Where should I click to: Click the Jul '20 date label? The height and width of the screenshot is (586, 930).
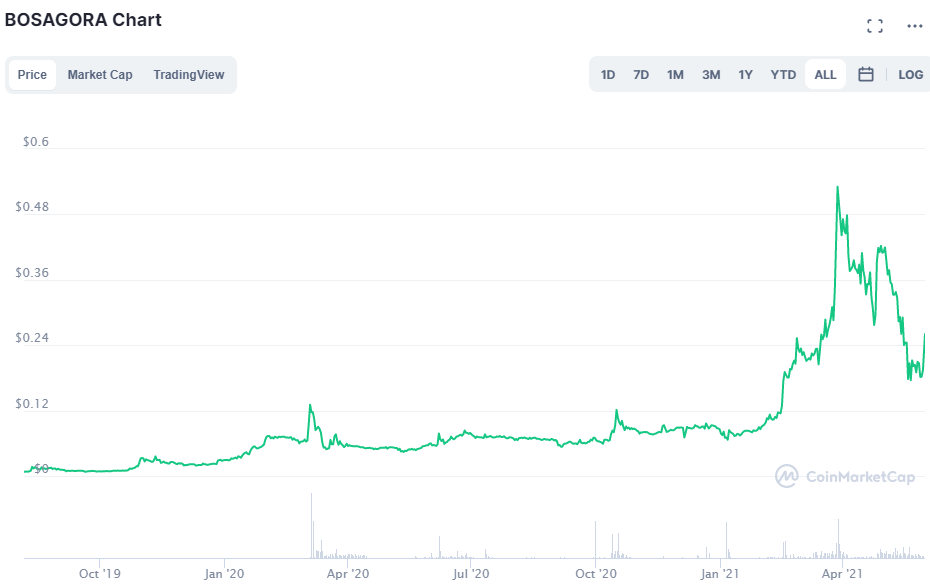point(471,574)
